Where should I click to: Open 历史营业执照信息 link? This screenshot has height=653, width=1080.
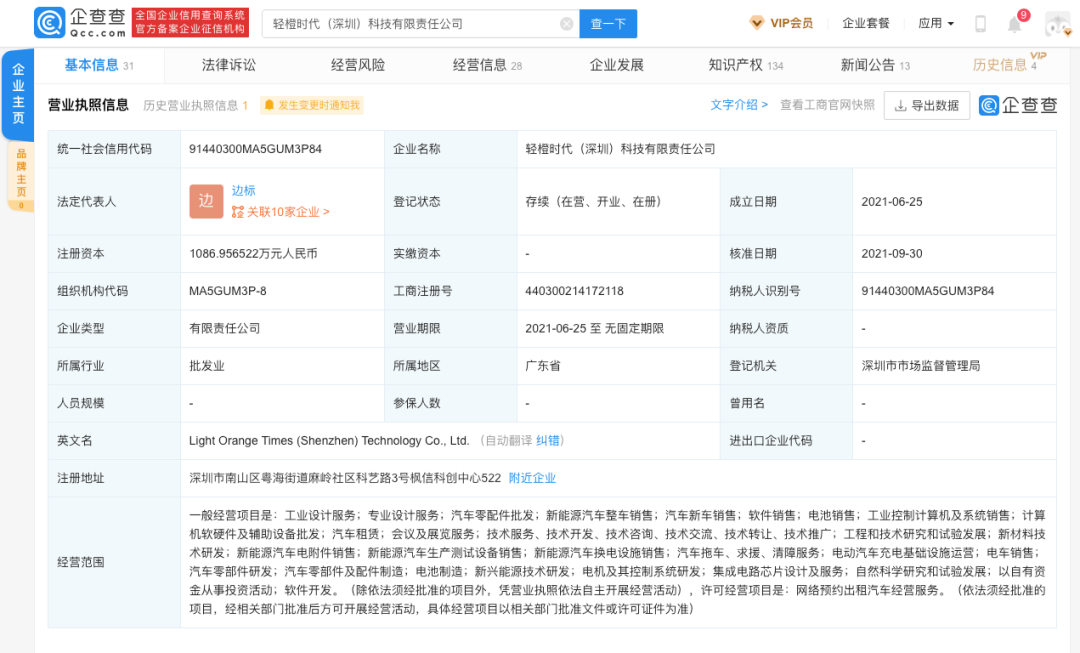tap(196, 105)
